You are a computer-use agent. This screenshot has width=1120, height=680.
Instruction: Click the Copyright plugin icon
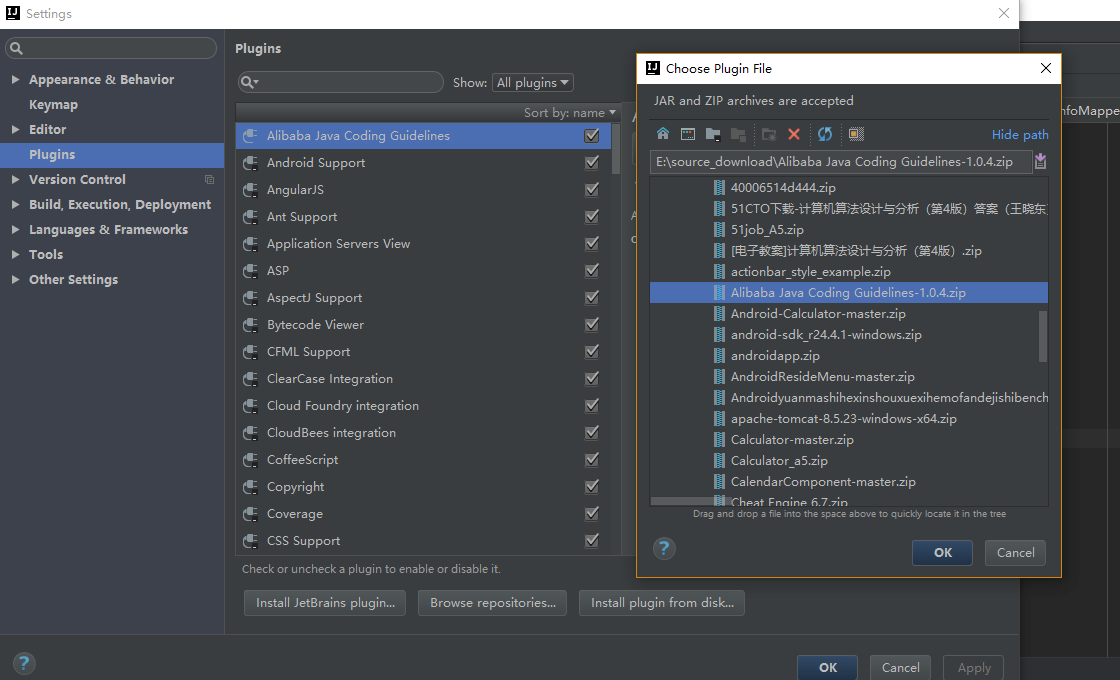(x=250, y=487)
